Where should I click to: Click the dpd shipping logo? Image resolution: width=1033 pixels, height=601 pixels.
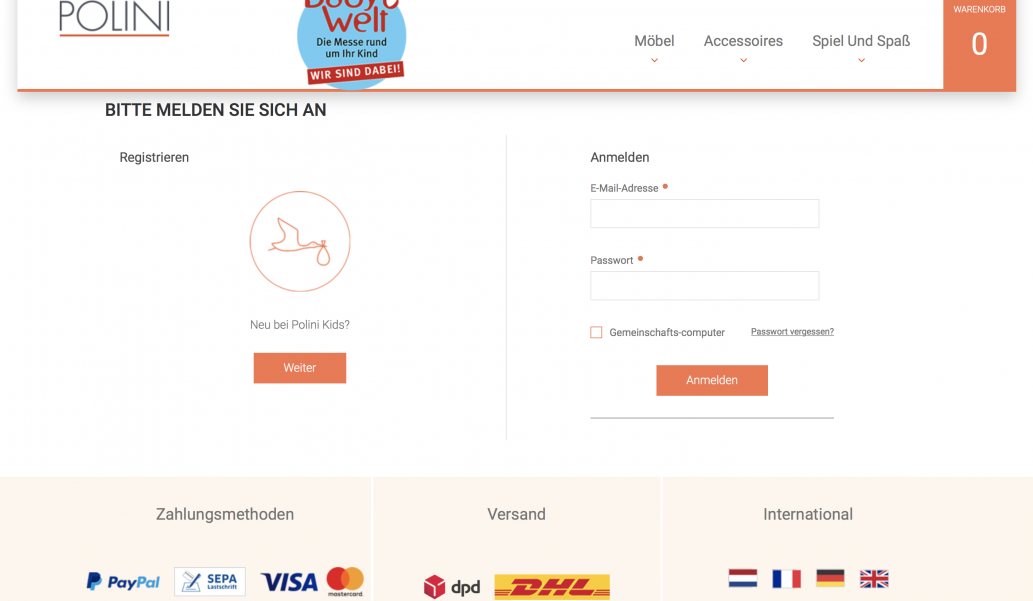coord(452,587)
